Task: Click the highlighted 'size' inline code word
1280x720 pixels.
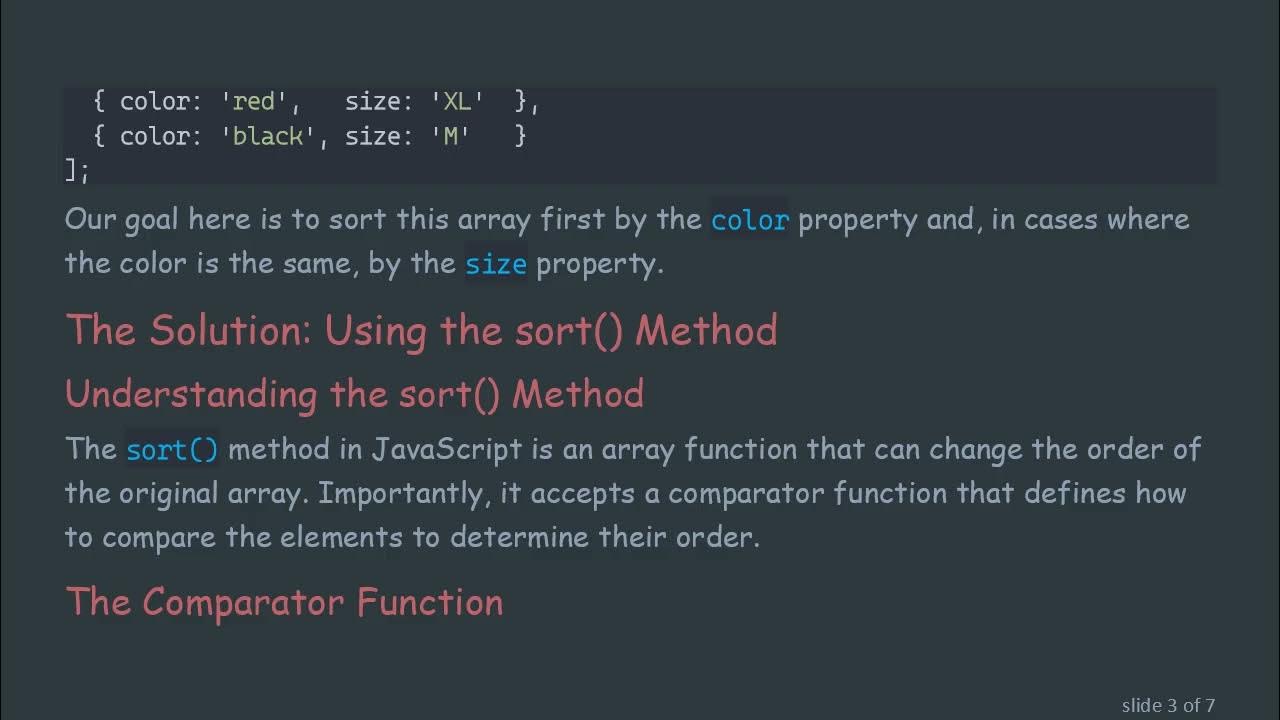Action: (495, 264)
